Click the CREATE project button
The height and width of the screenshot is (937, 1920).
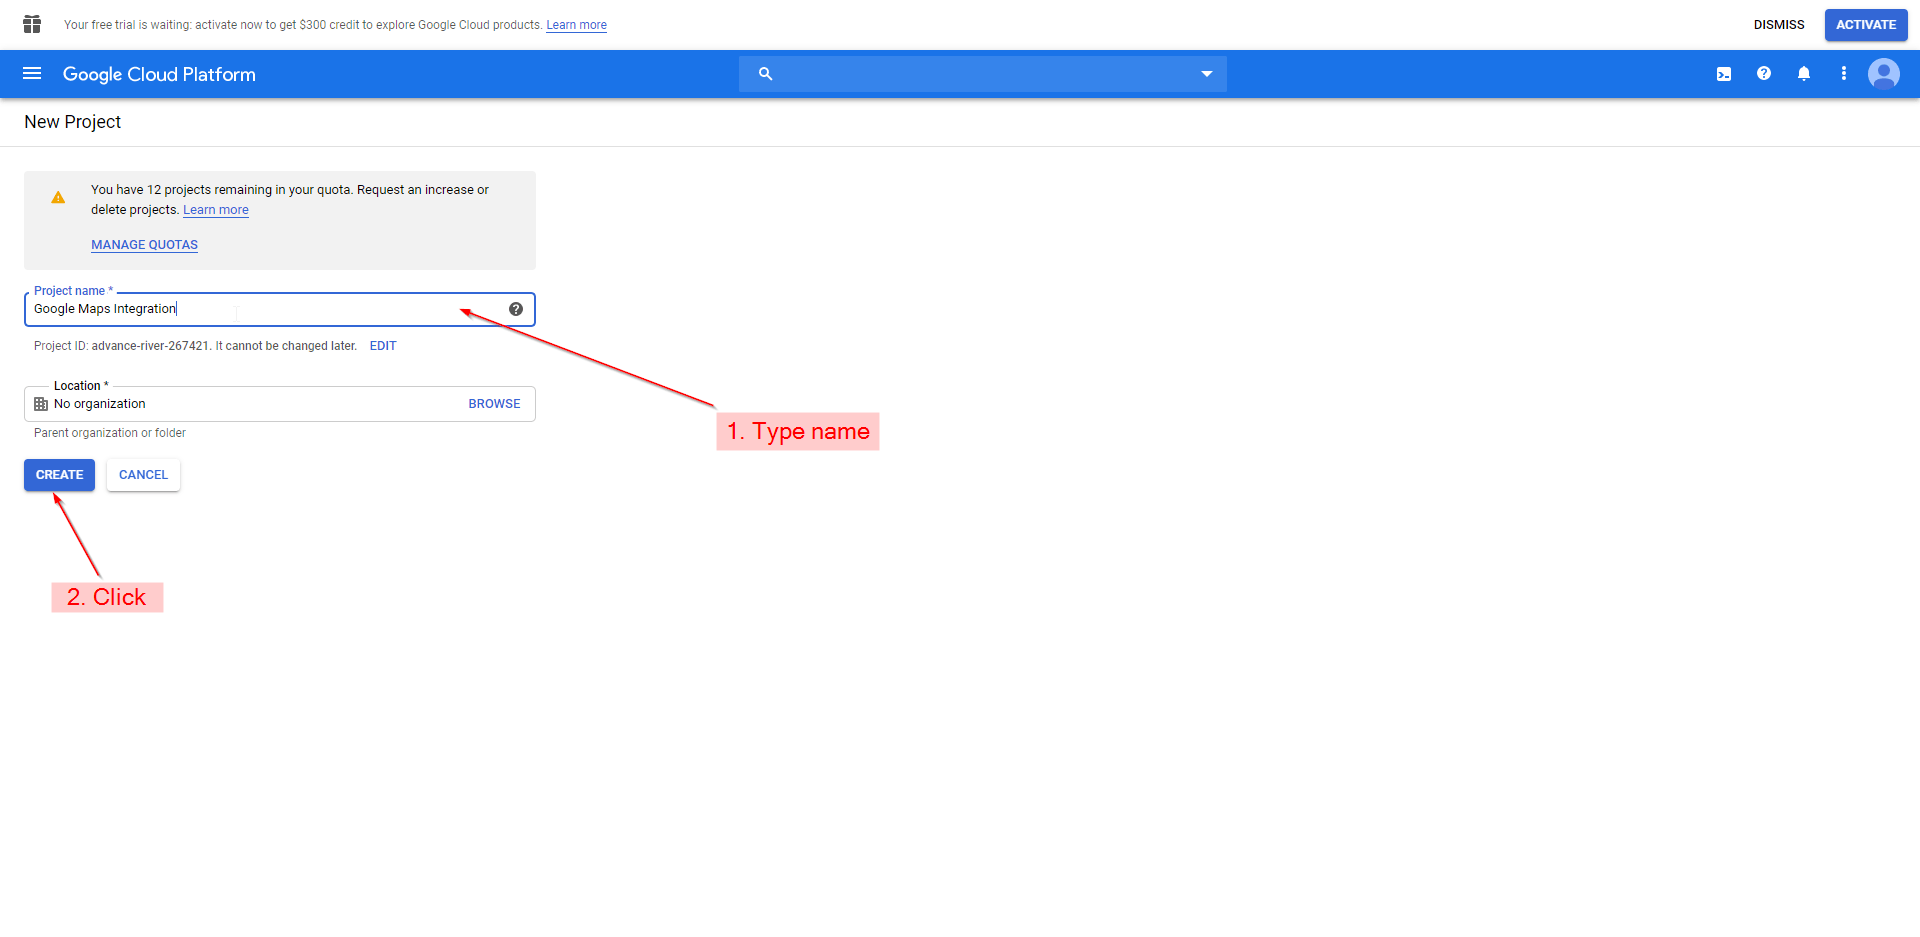coord(59,475)
